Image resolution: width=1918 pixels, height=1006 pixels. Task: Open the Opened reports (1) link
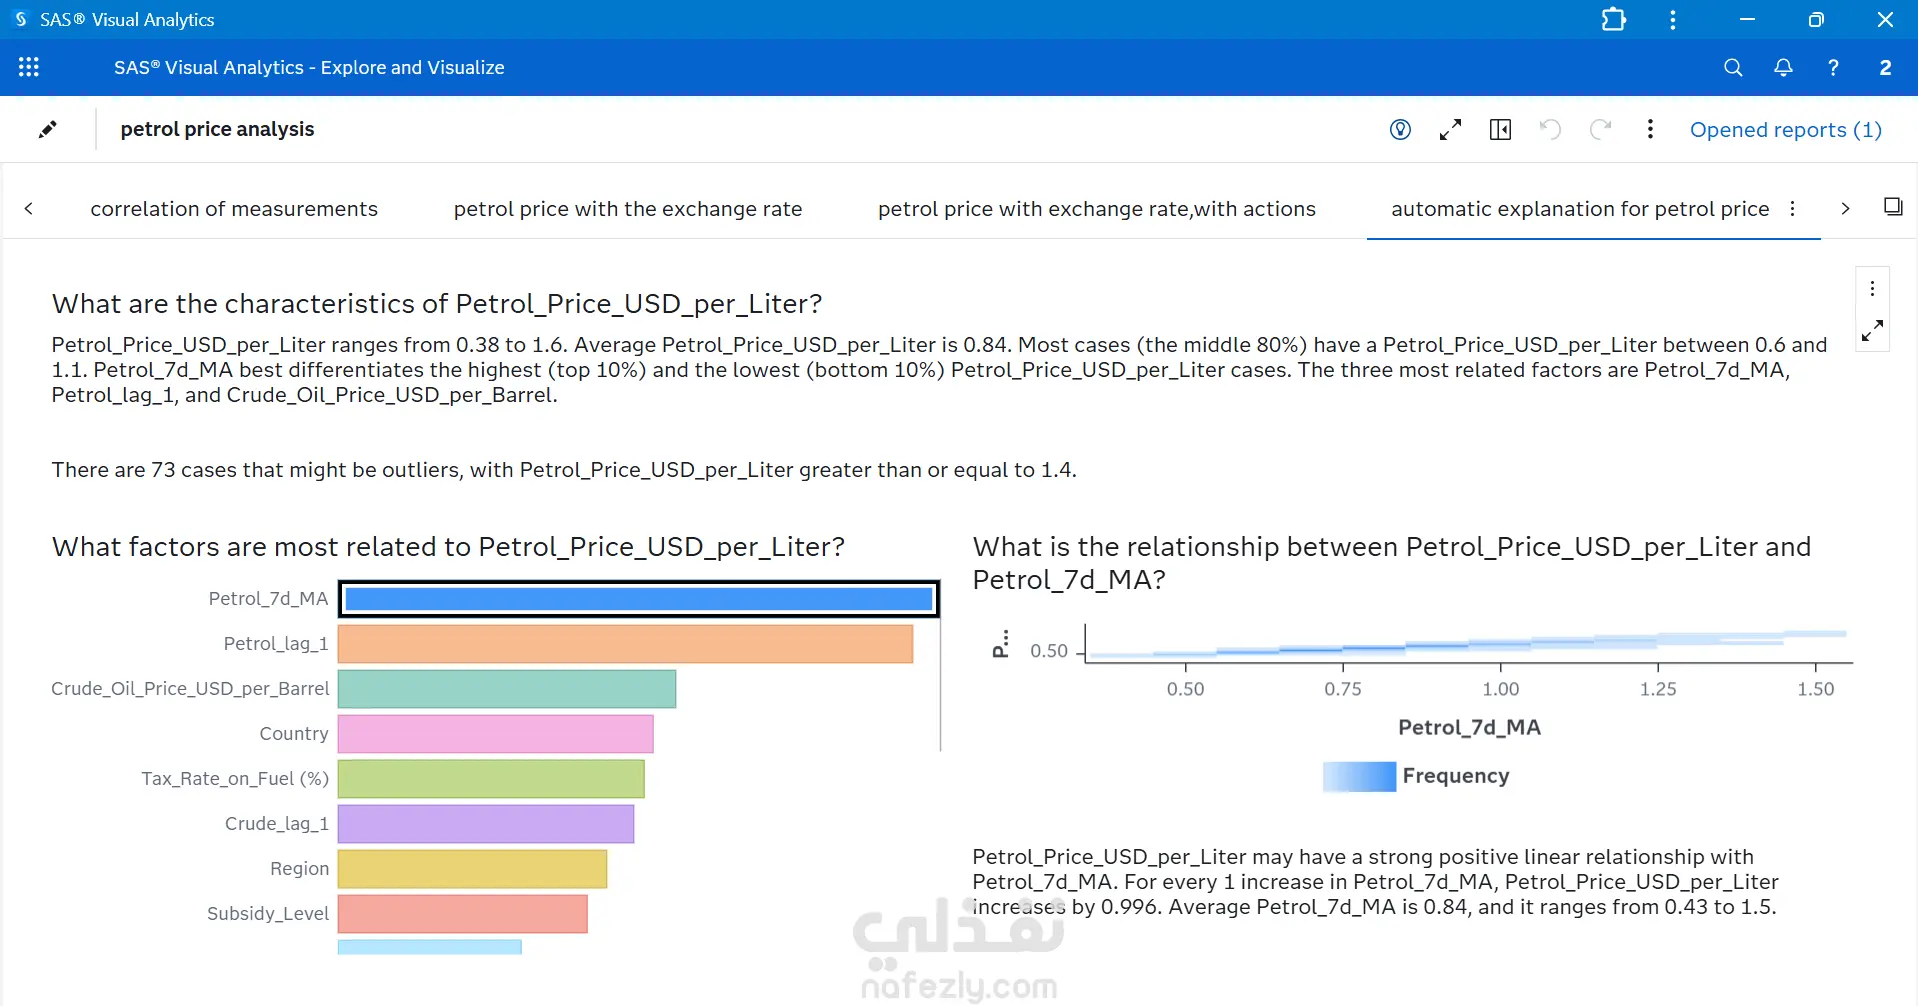click(x=1785, y=129)
